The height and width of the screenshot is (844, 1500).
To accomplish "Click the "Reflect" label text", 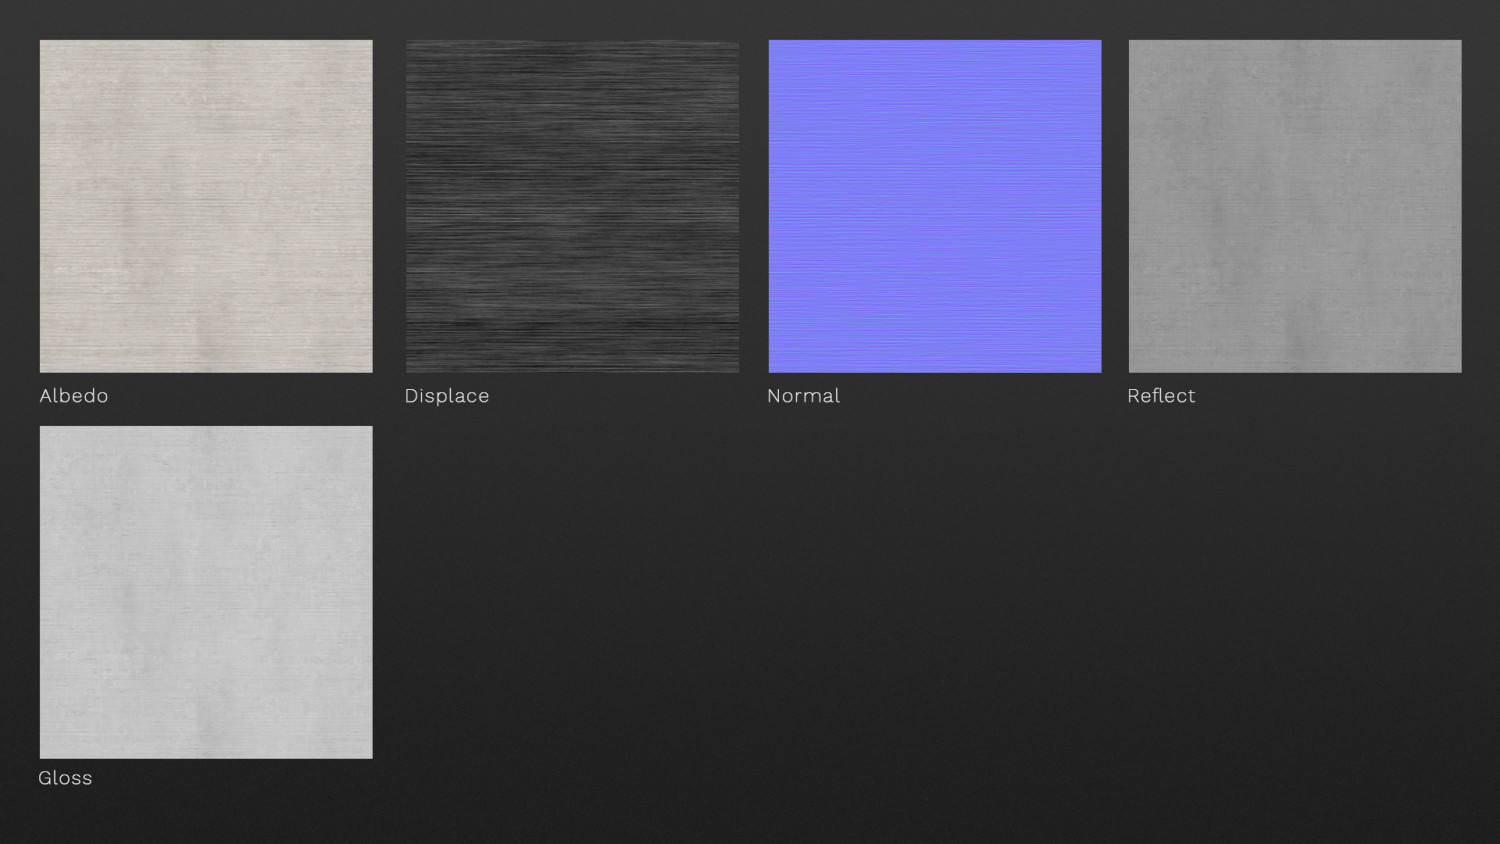I will [x=1161, y=396].
